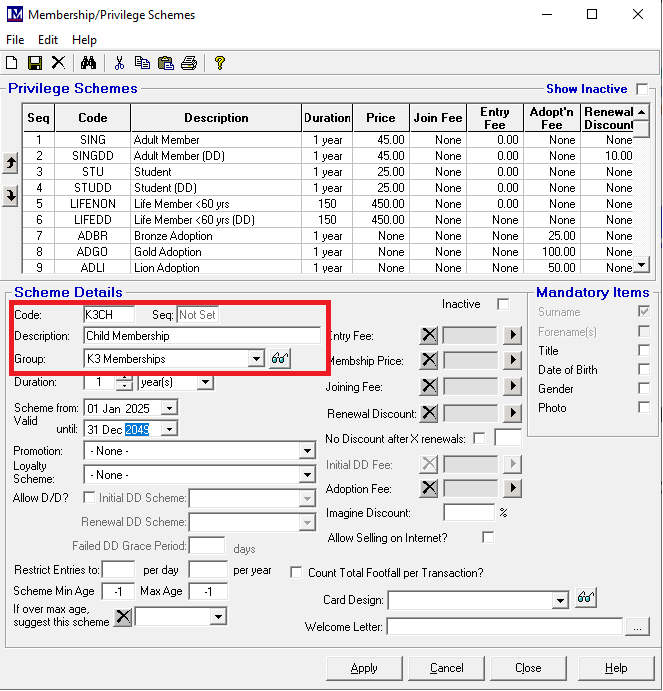Move scheme up with the up arrow

point(11,163)
